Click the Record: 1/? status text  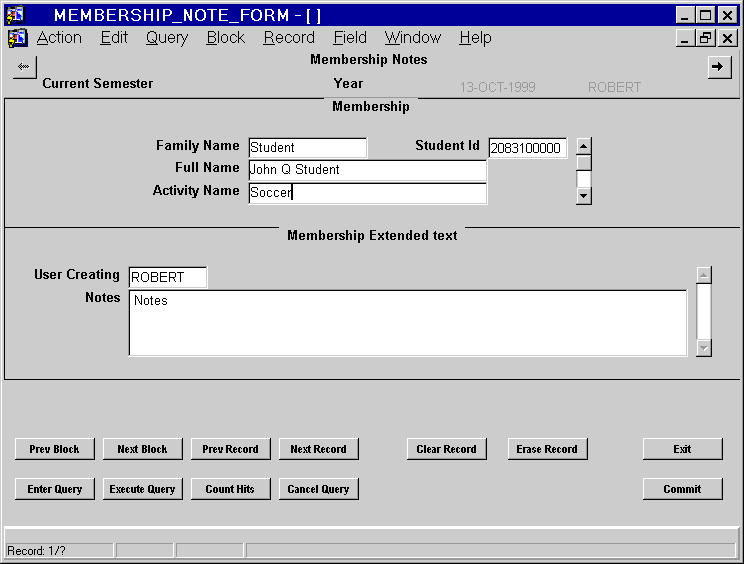point(37,551)
